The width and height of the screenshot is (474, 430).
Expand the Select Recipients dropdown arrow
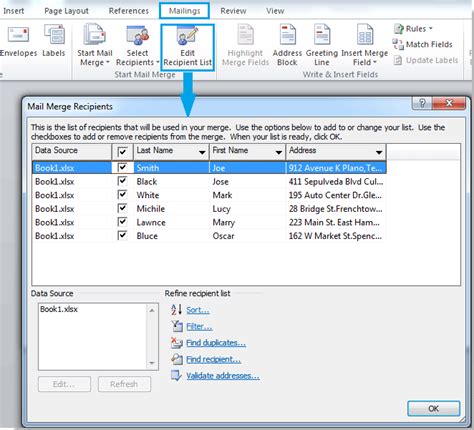click(158, 63)
